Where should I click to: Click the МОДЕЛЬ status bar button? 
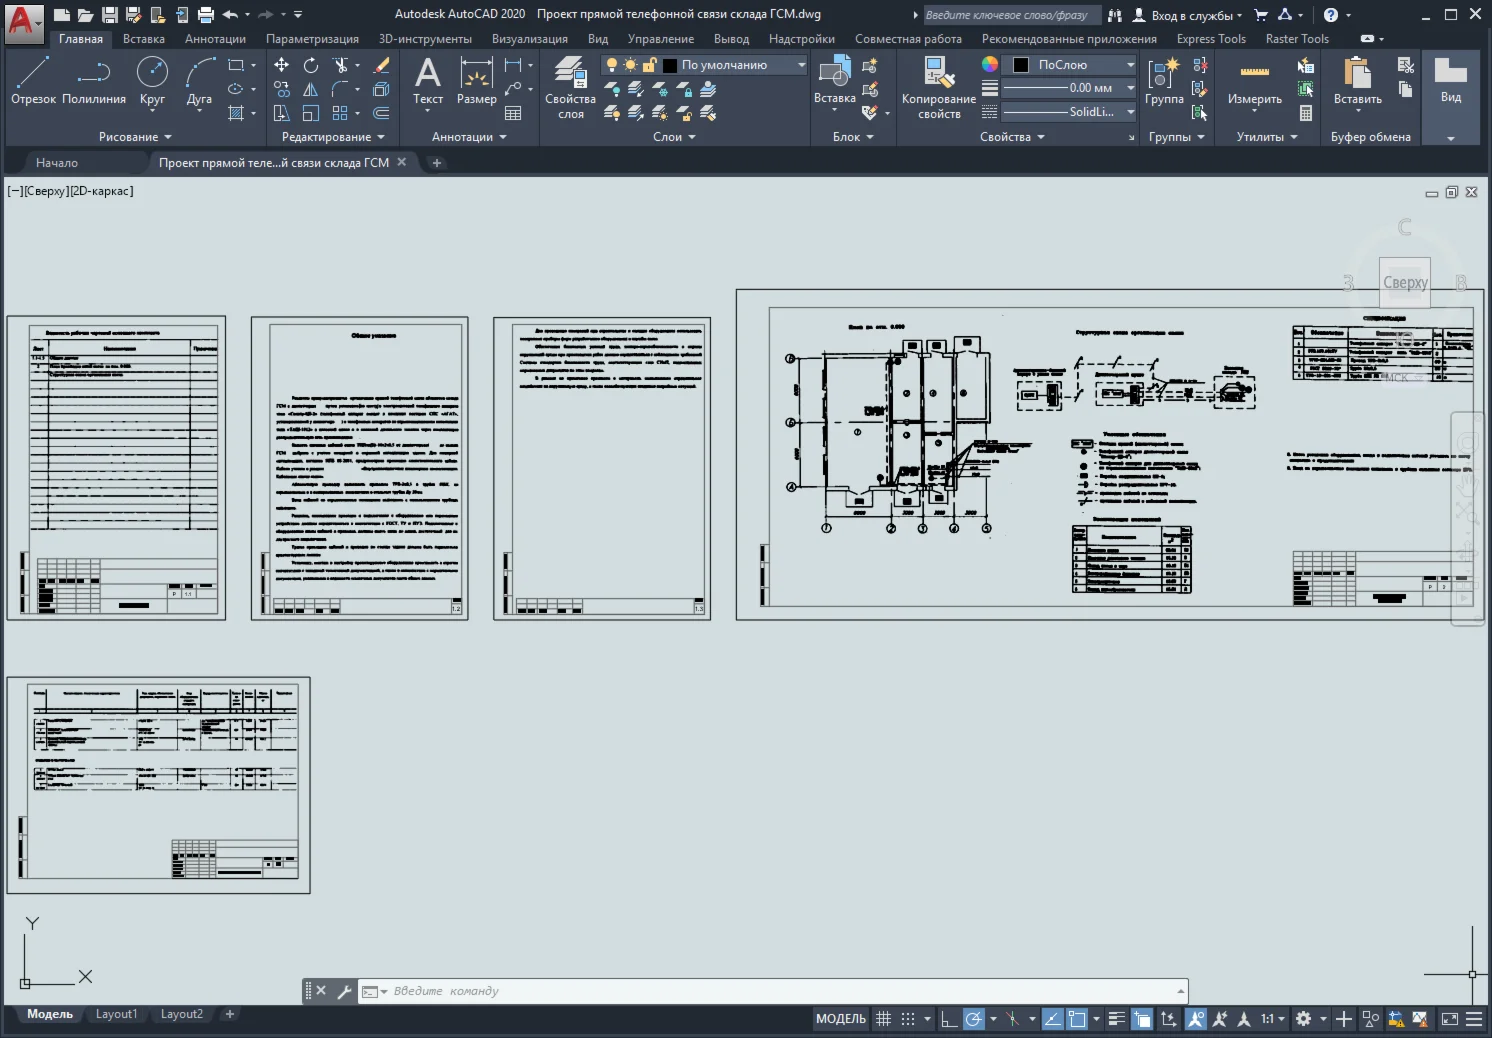pyautogui.click(x=841, y=1019)
